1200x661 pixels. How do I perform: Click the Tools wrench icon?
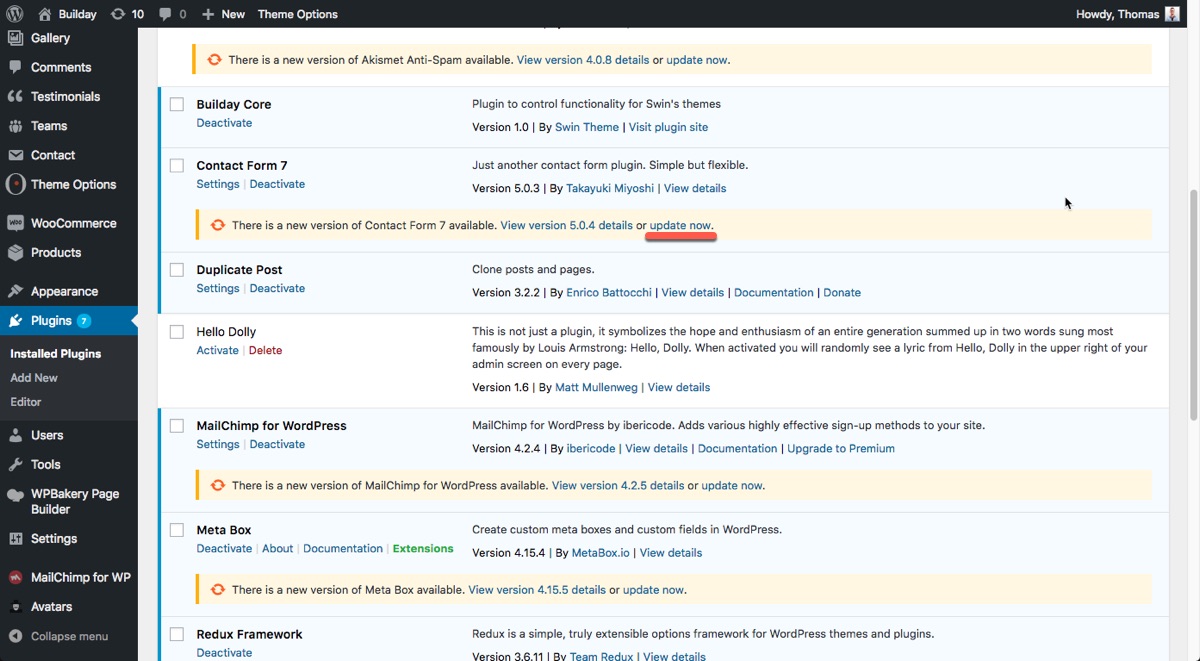[x=15, y=464]
